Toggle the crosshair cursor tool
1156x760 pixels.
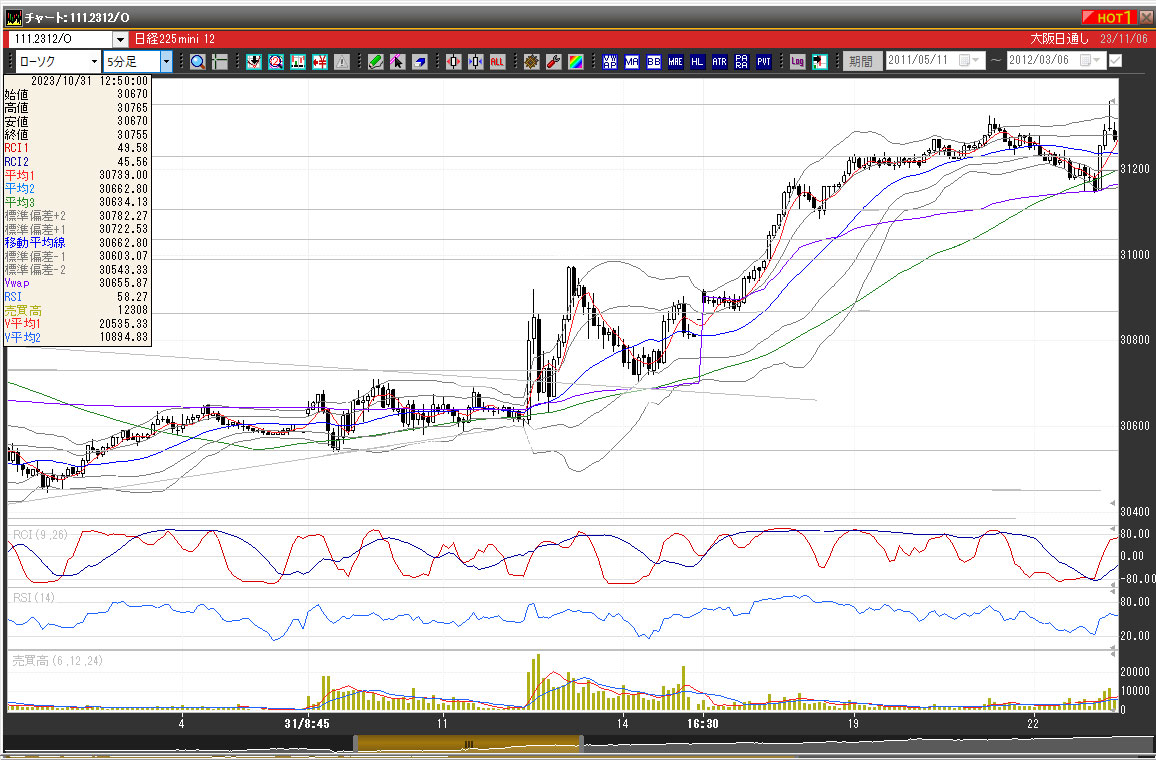click(x=220, y=62)
